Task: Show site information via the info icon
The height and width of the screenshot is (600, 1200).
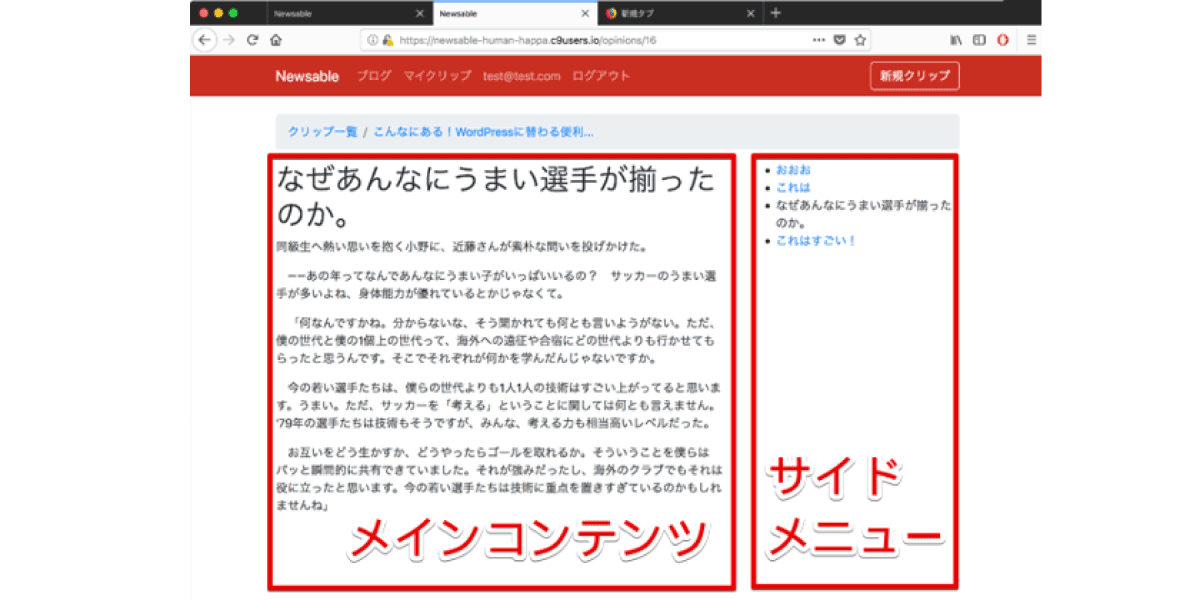Action: (372, 40)
